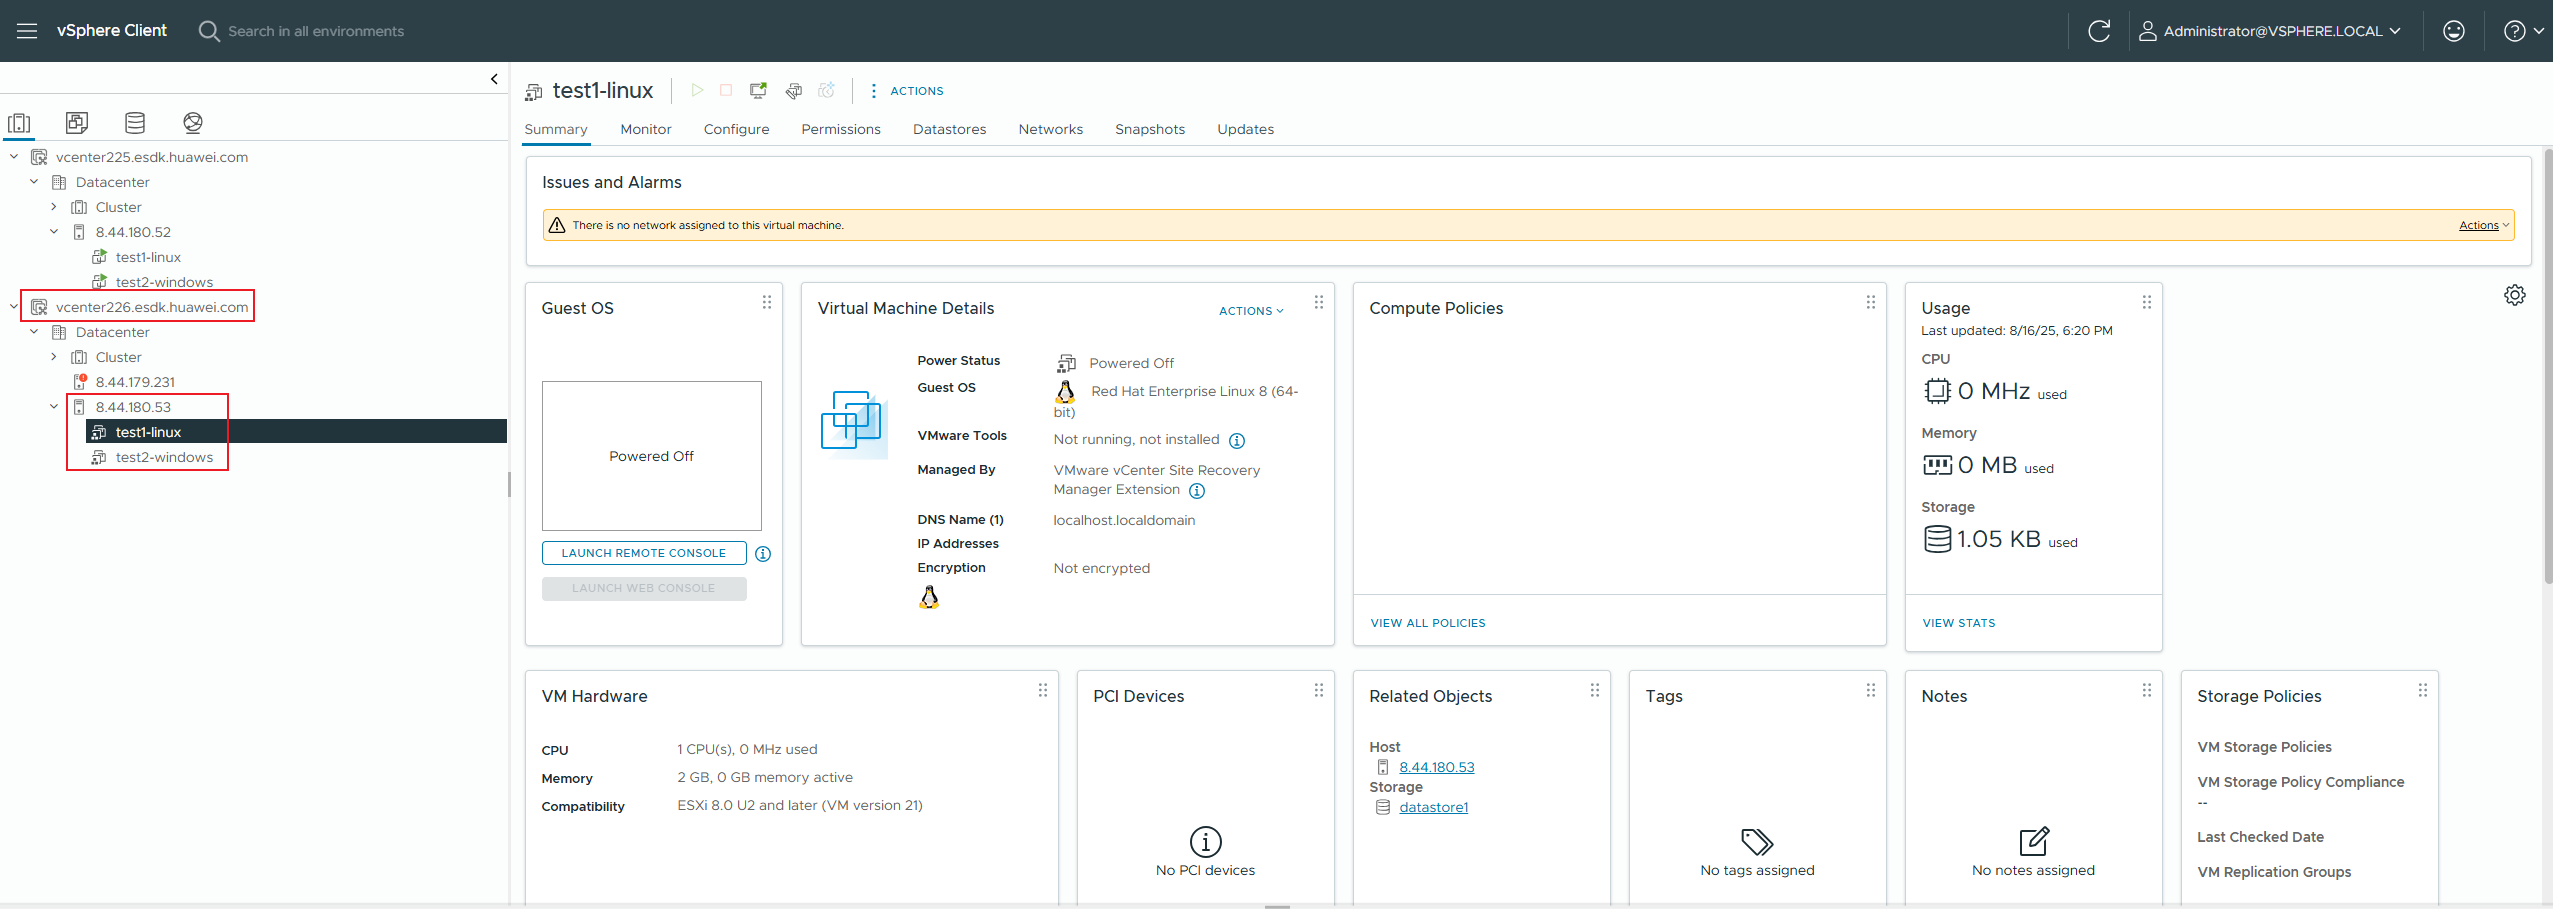Open Actions dropdown in alarm banner
Screen dimensions: 2553x909
2484,225
